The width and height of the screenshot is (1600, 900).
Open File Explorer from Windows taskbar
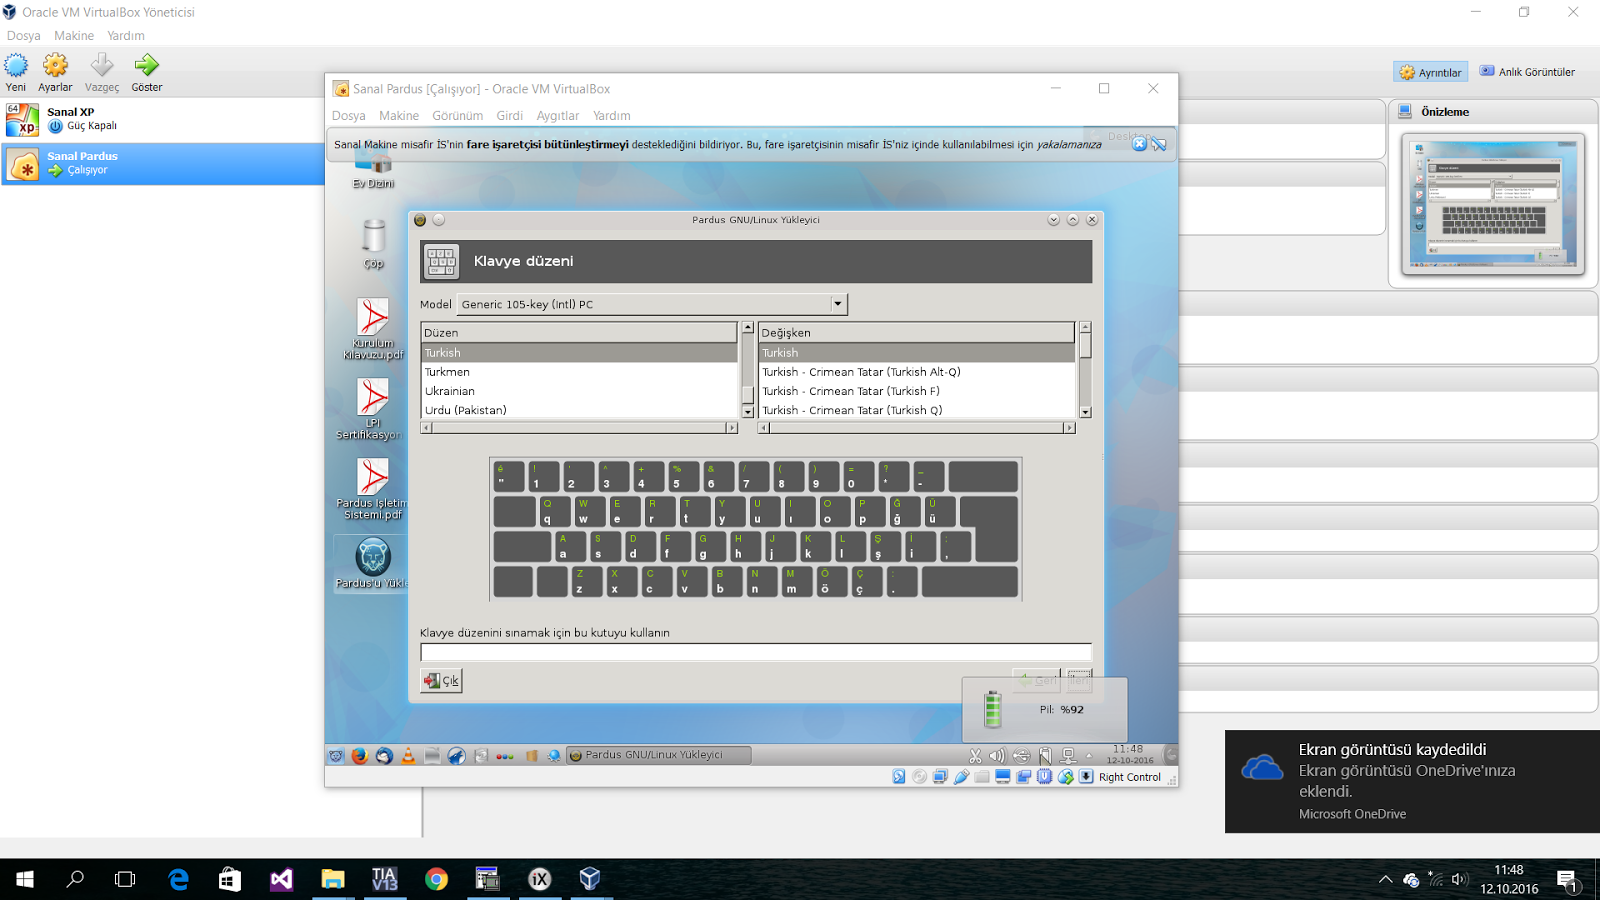point(333,879)
